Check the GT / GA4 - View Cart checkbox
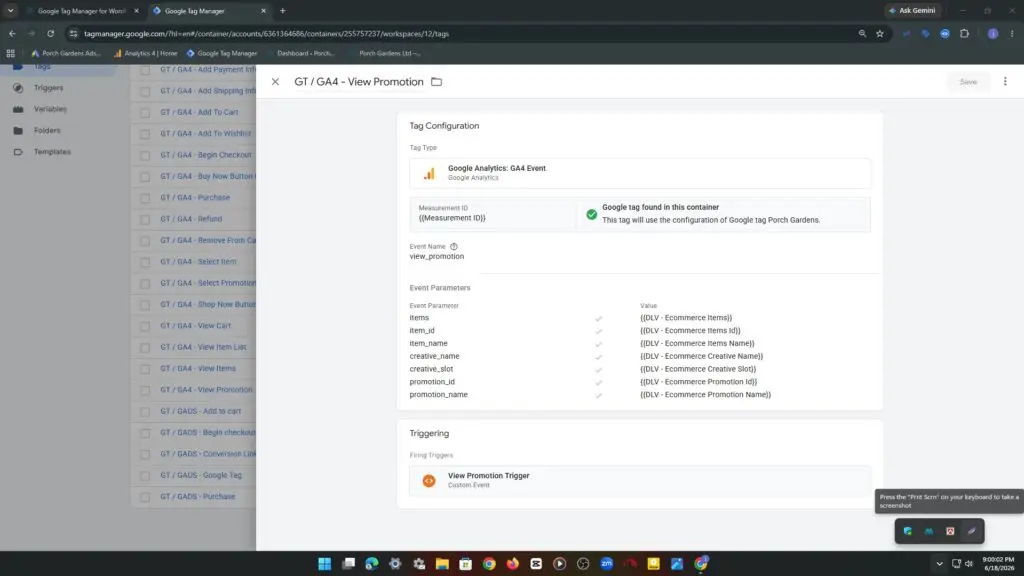Image resolution: width=1024 pixels, height=576 pixels. click(145, 326)
